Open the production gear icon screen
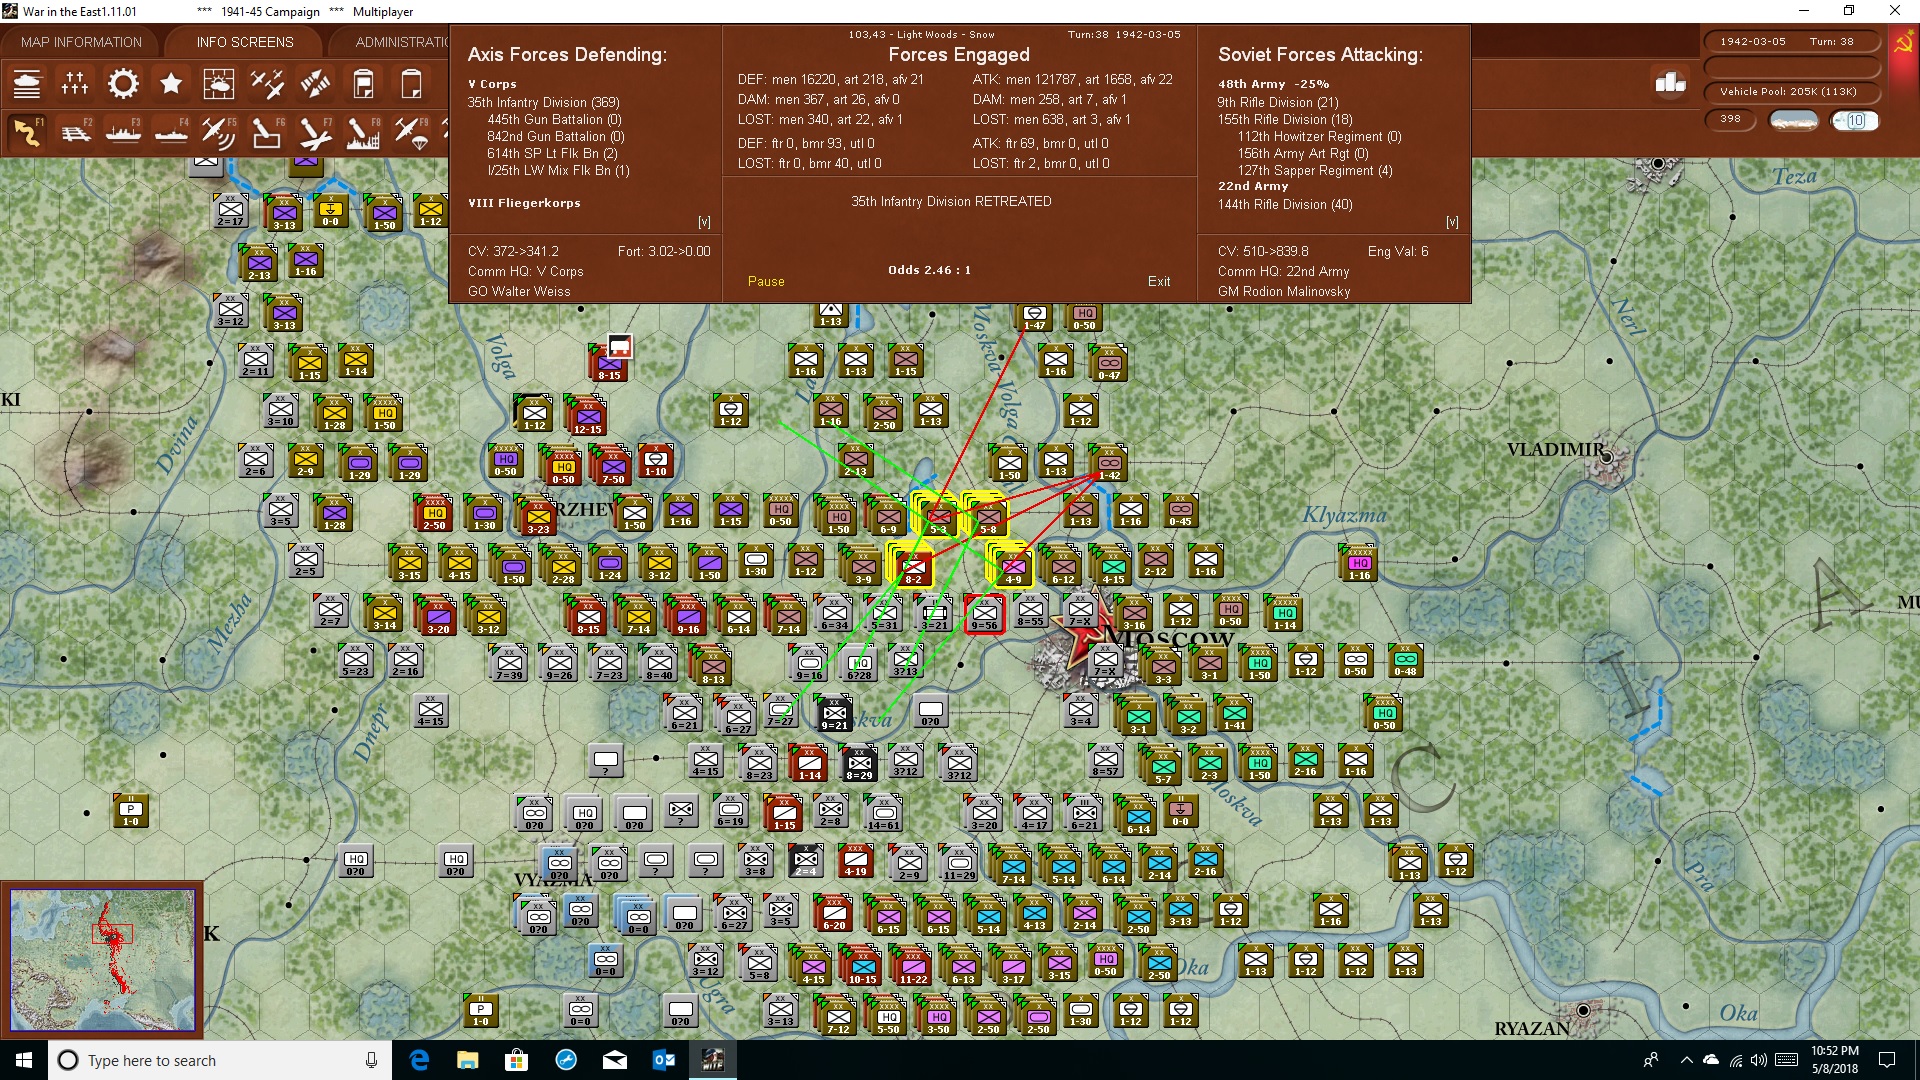The height and width of the screenshot is (1080, 1920). 123,84
